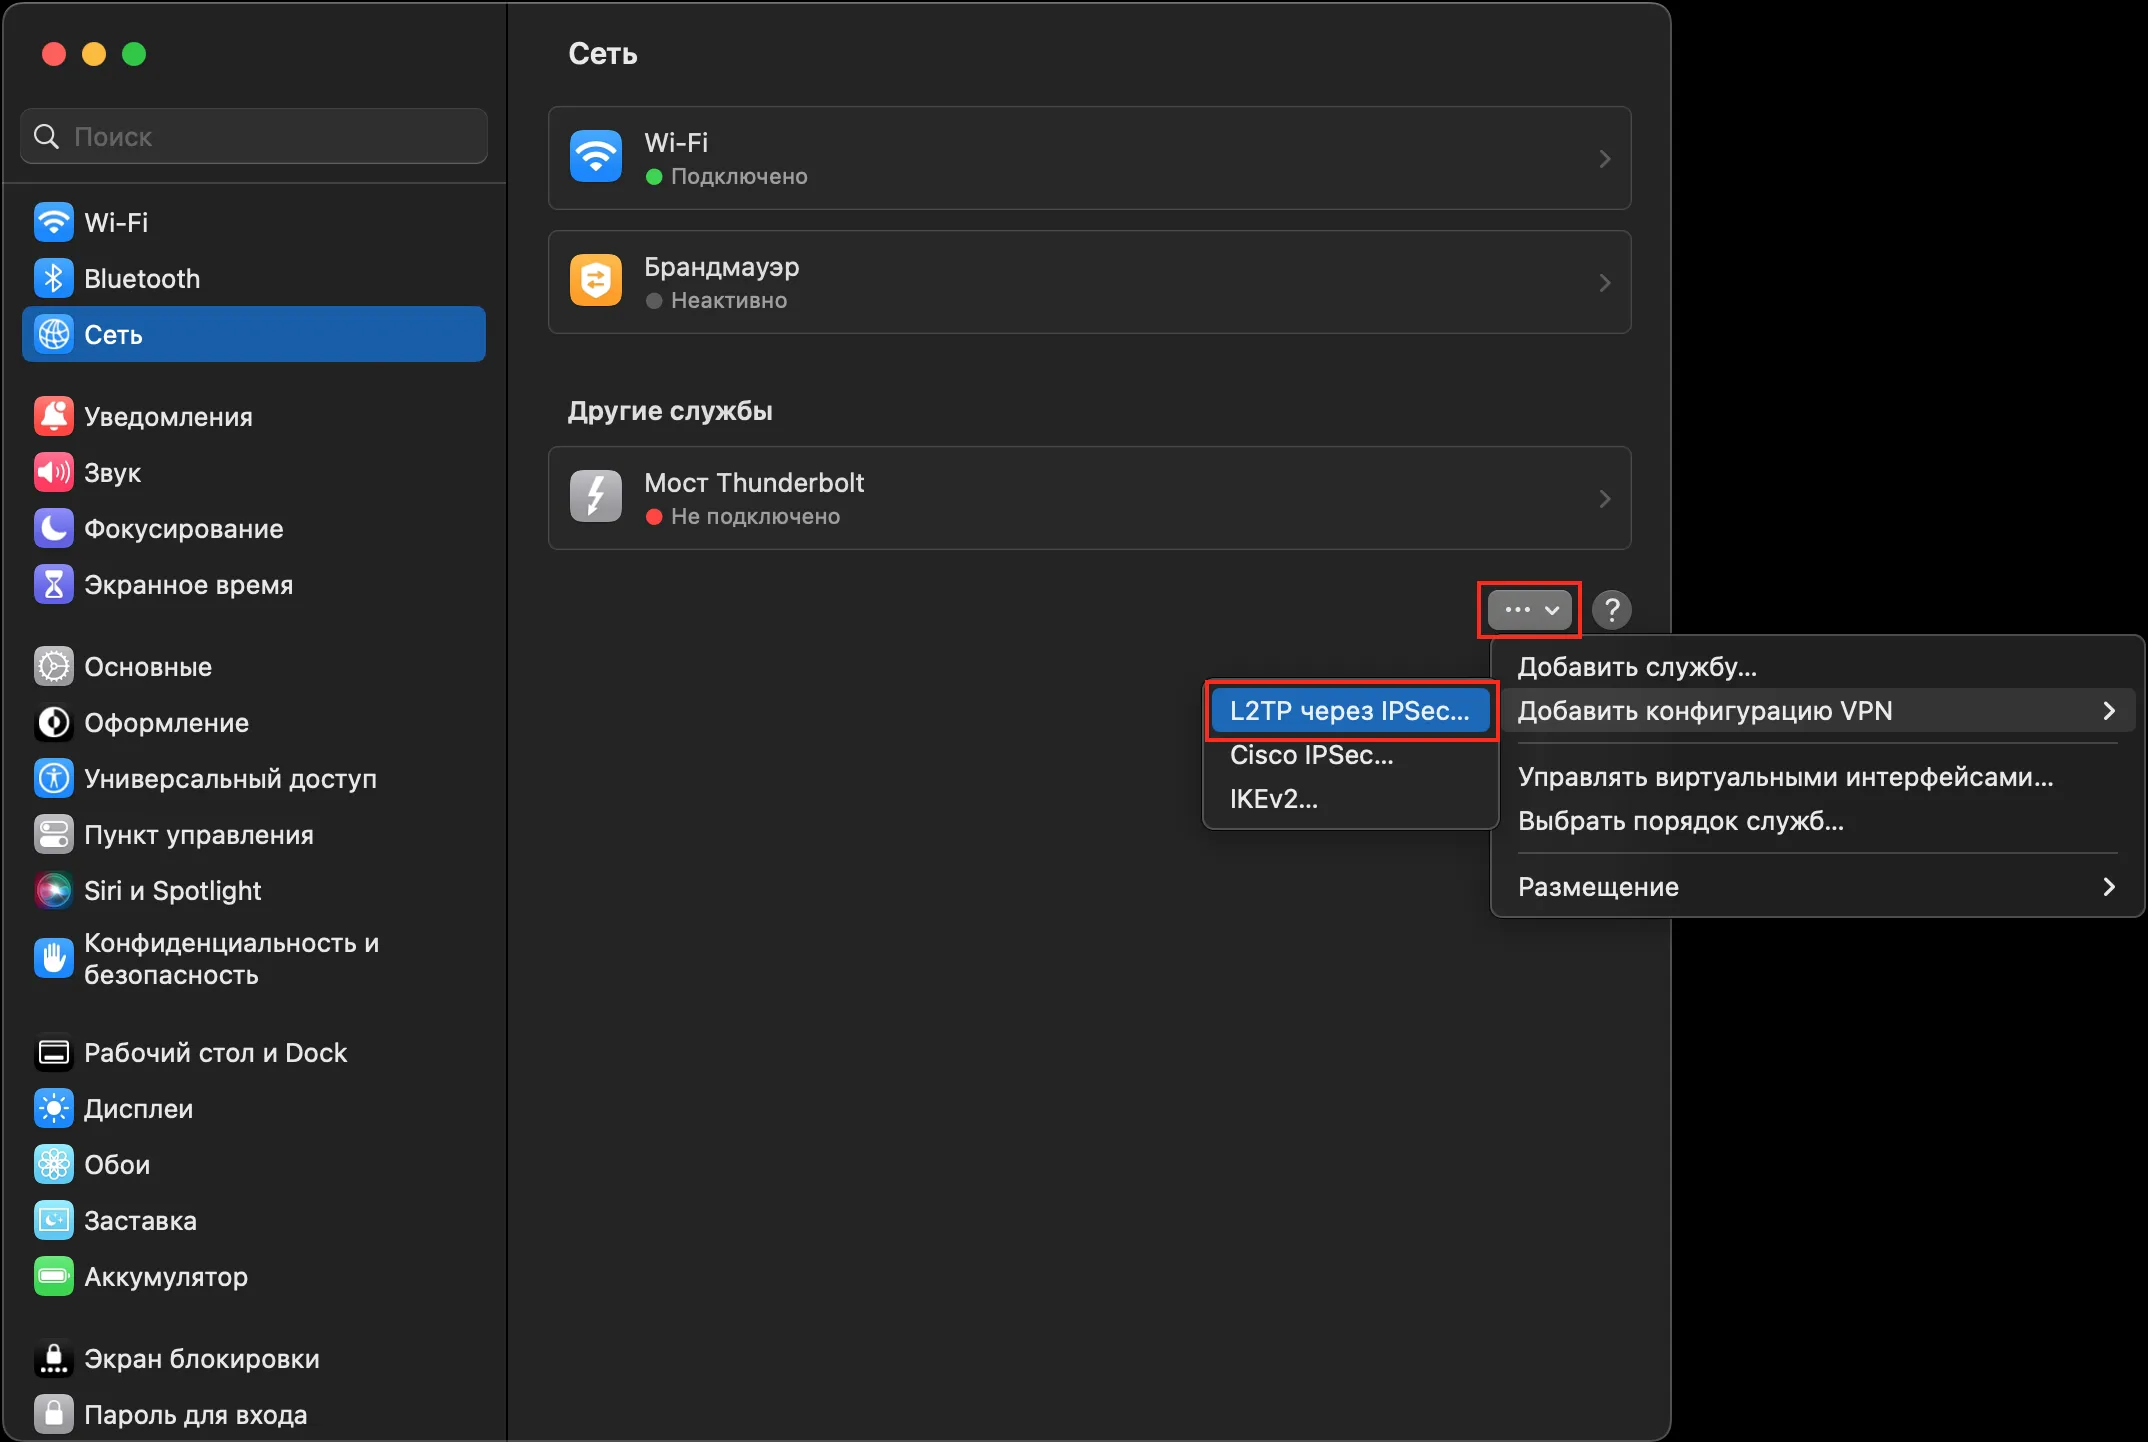Open Sound settings icon

pos(53,472)
